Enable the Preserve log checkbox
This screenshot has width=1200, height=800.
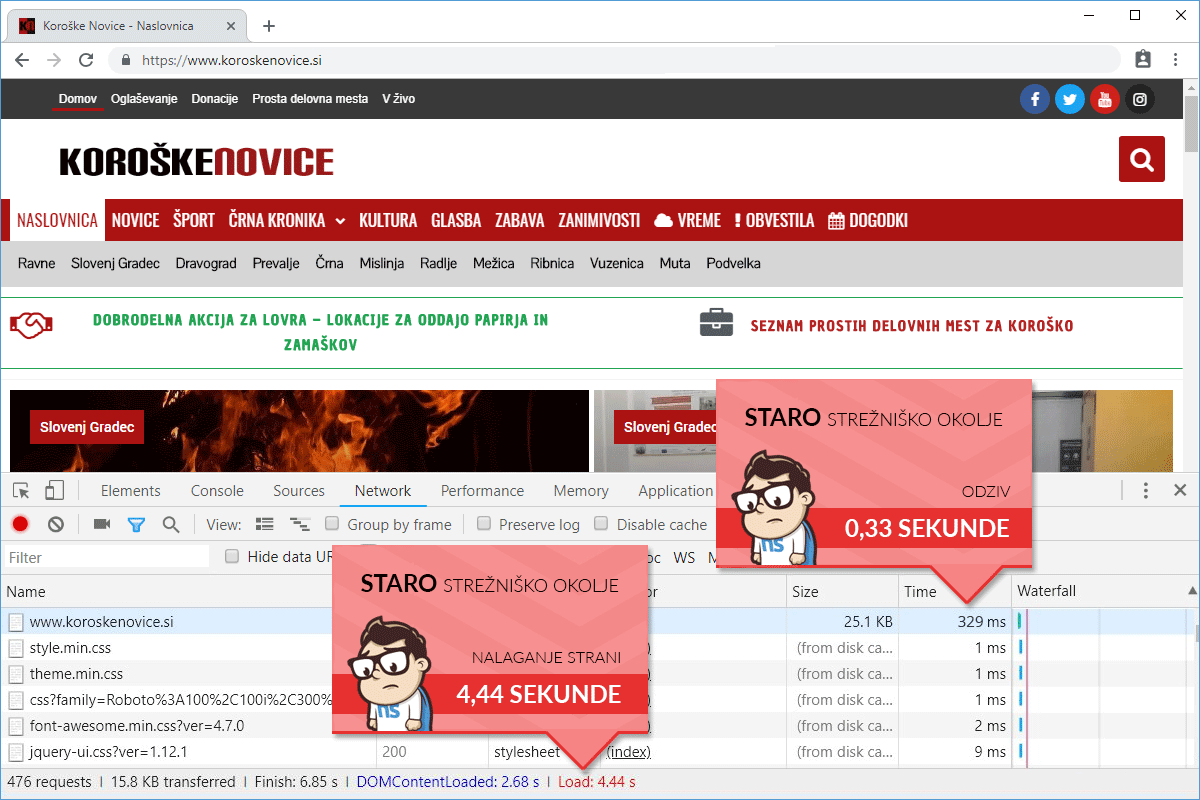point(484,524)
